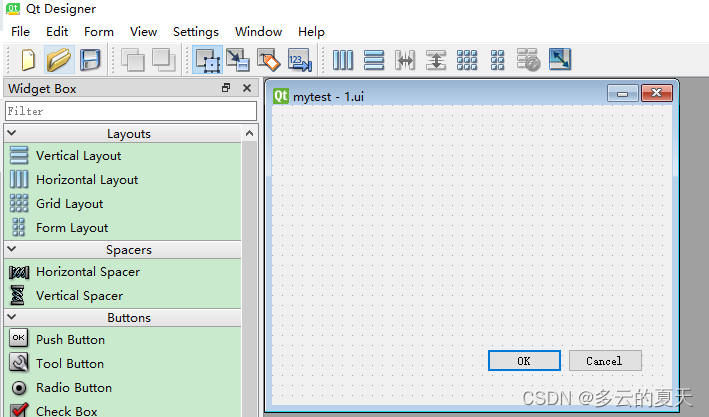Switch to Edit Signals/Slots mode icon
The image size is (709, 417).
pyautogui.click(x=238, y=60)
